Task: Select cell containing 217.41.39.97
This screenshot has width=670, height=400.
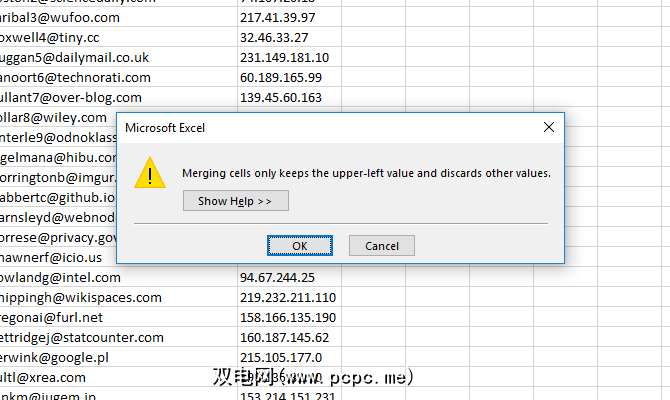Action: 276,17
